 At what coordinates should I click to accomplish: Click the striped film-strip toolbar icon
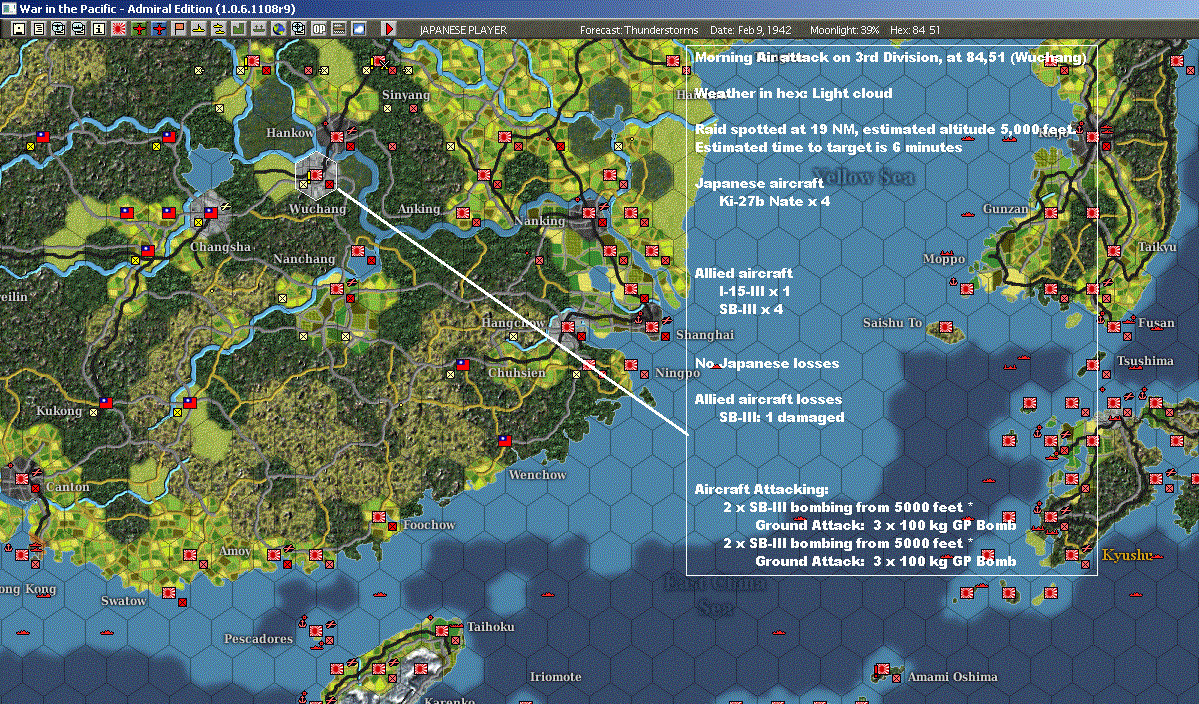pyautogui.click(x=338, y=29)
